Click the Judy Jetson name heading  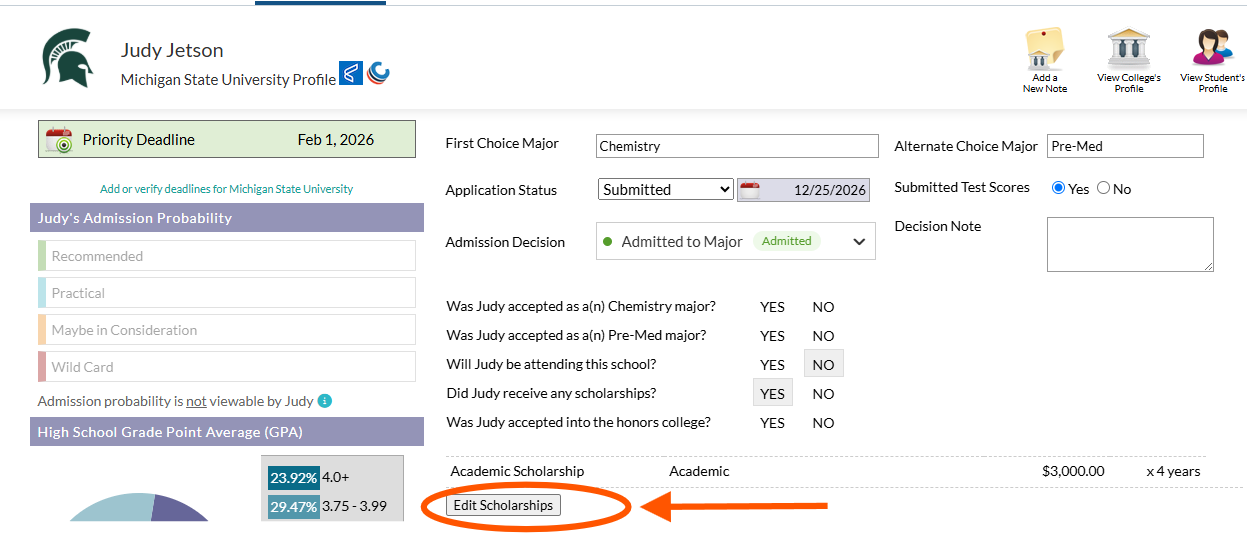coord(172,50)
